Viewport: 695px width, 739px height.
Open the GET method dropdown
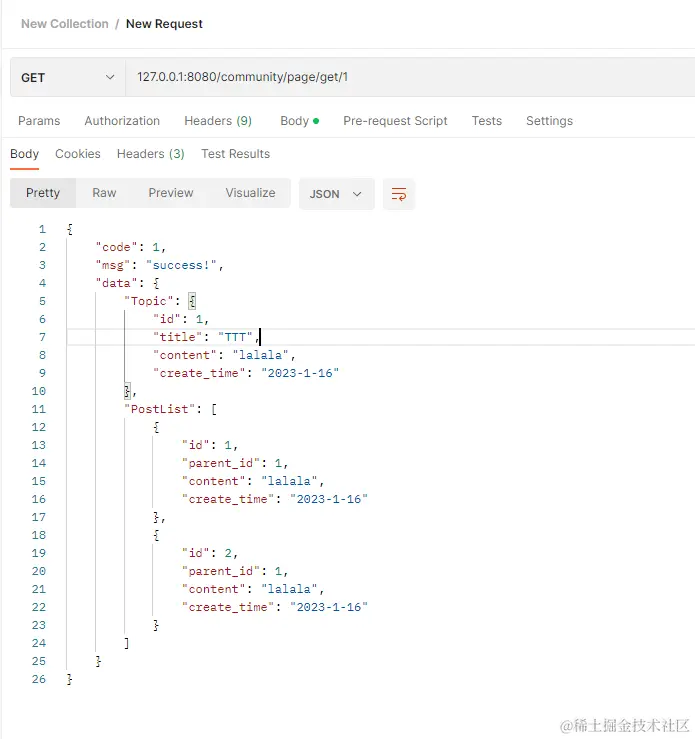[x=68, y=77]
